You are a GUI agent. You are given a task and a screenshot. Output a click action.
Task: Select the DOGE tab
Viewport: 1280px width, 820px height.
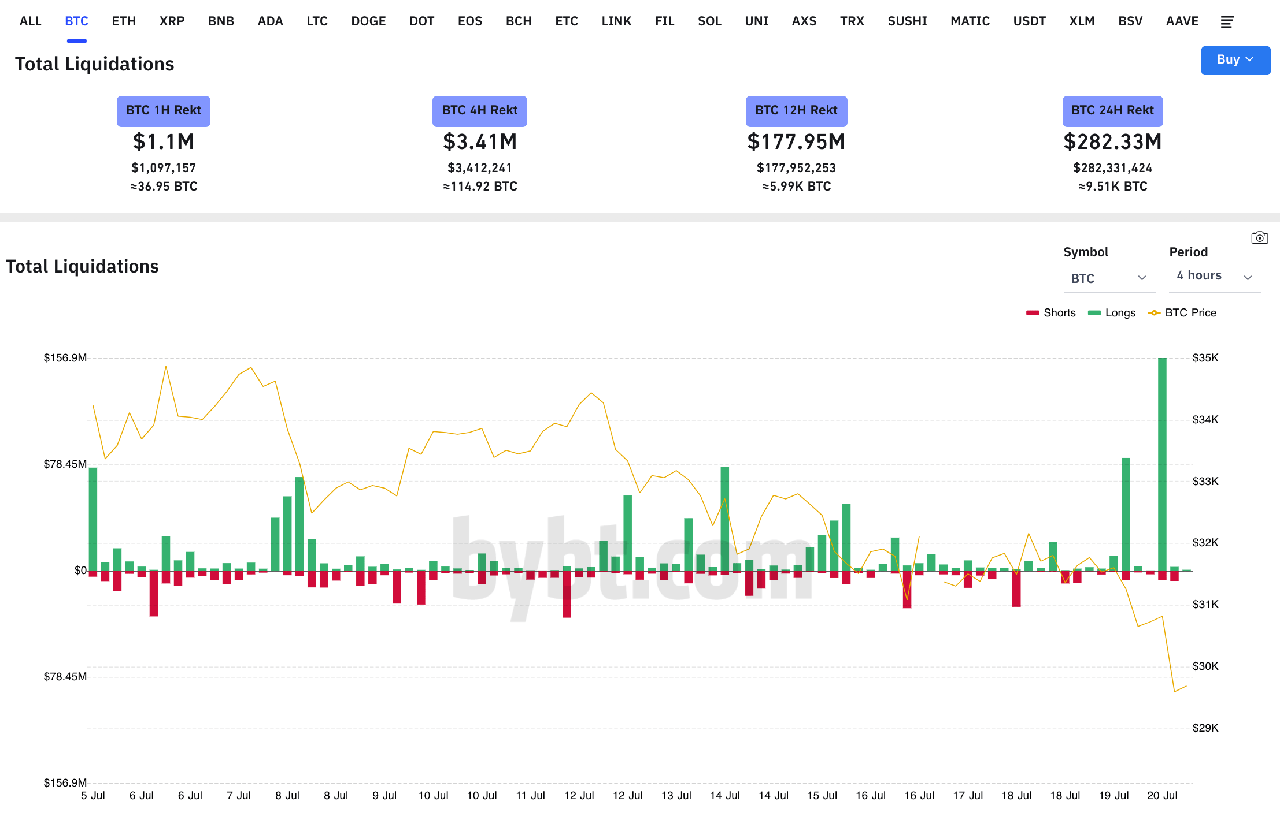369,21
